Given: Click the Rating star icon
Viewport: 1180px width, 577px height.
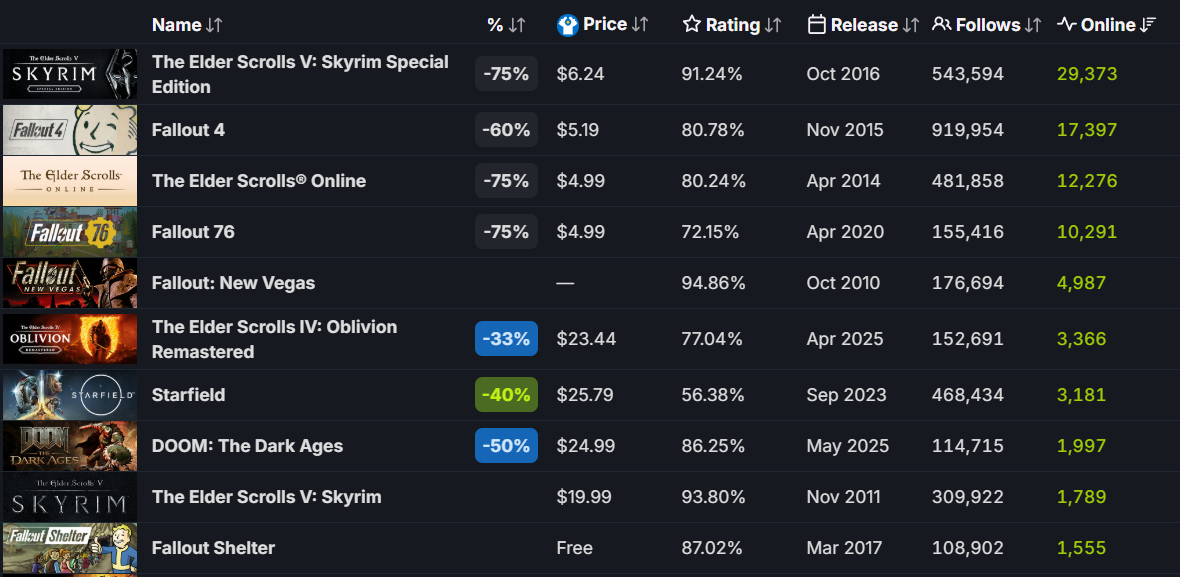Looking at the screenshot, I should (x=692, y=25).
